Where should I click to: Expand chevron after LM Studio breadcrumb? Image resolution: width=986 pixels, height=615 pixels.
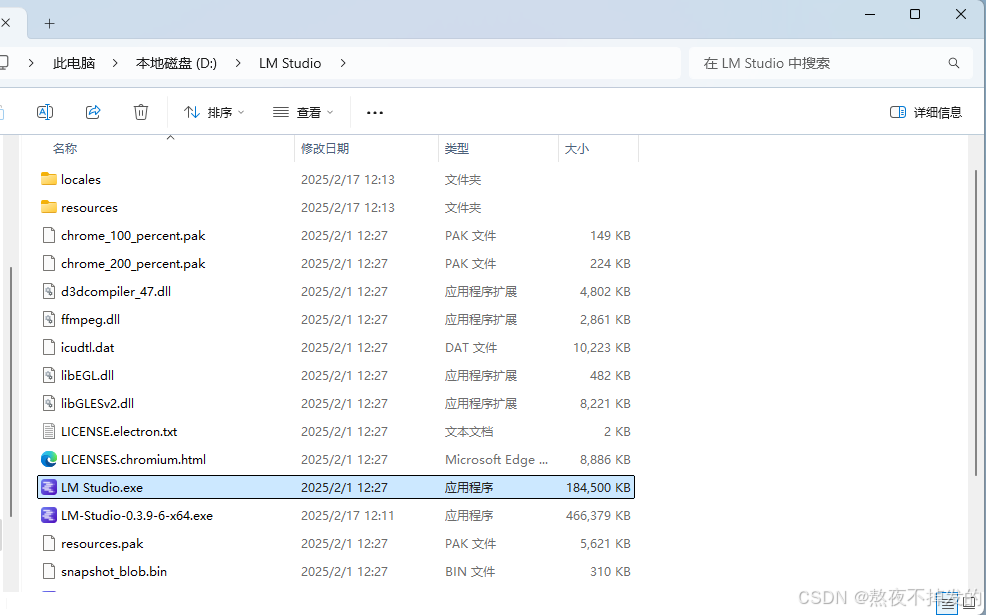(343, 64)
